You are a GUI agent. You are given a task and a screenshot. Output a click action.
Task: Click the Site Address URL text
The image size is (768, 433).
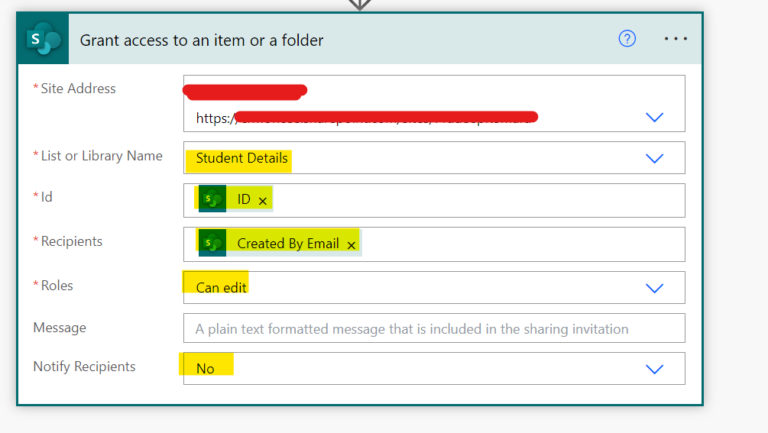tap(366, 118)
